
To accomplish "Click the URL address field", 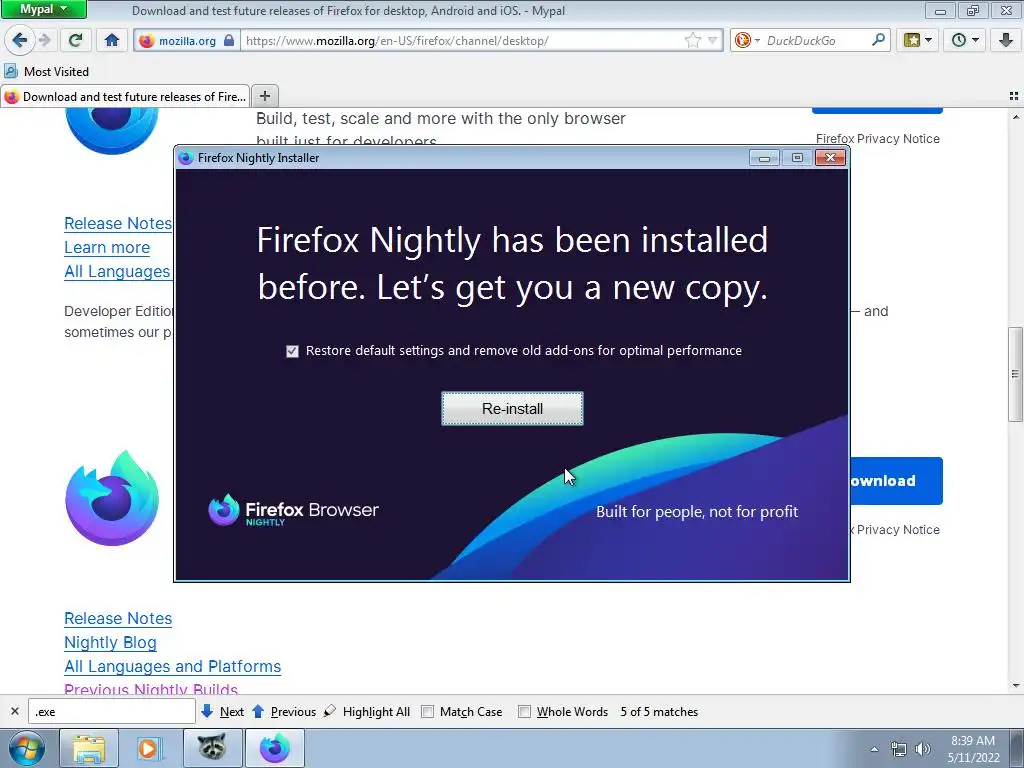I will point(462,40).
